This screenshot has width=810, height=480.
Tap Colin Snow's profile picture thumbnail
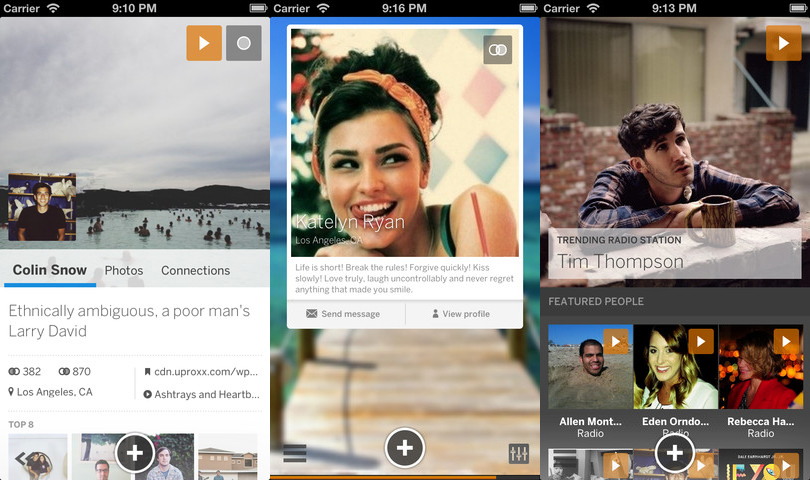pyautogui.click(x=42, y=208)
